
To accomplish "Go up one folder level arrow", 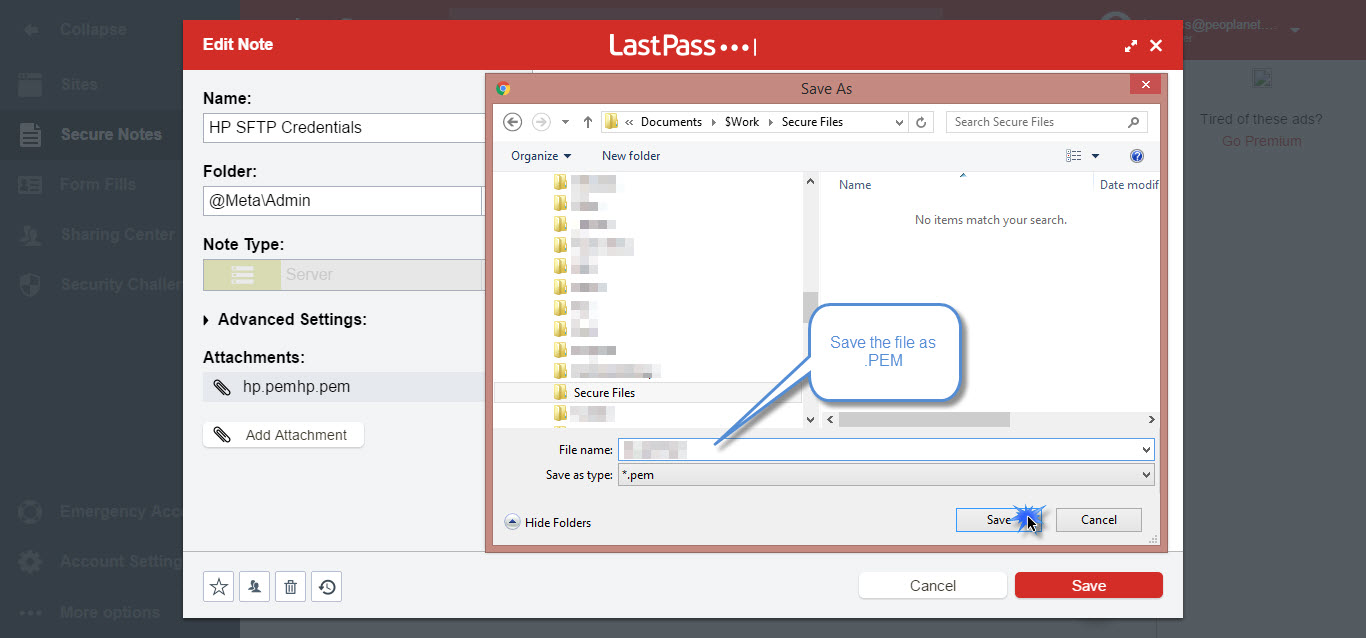I will pyautogui.click(x=588, y=122).
